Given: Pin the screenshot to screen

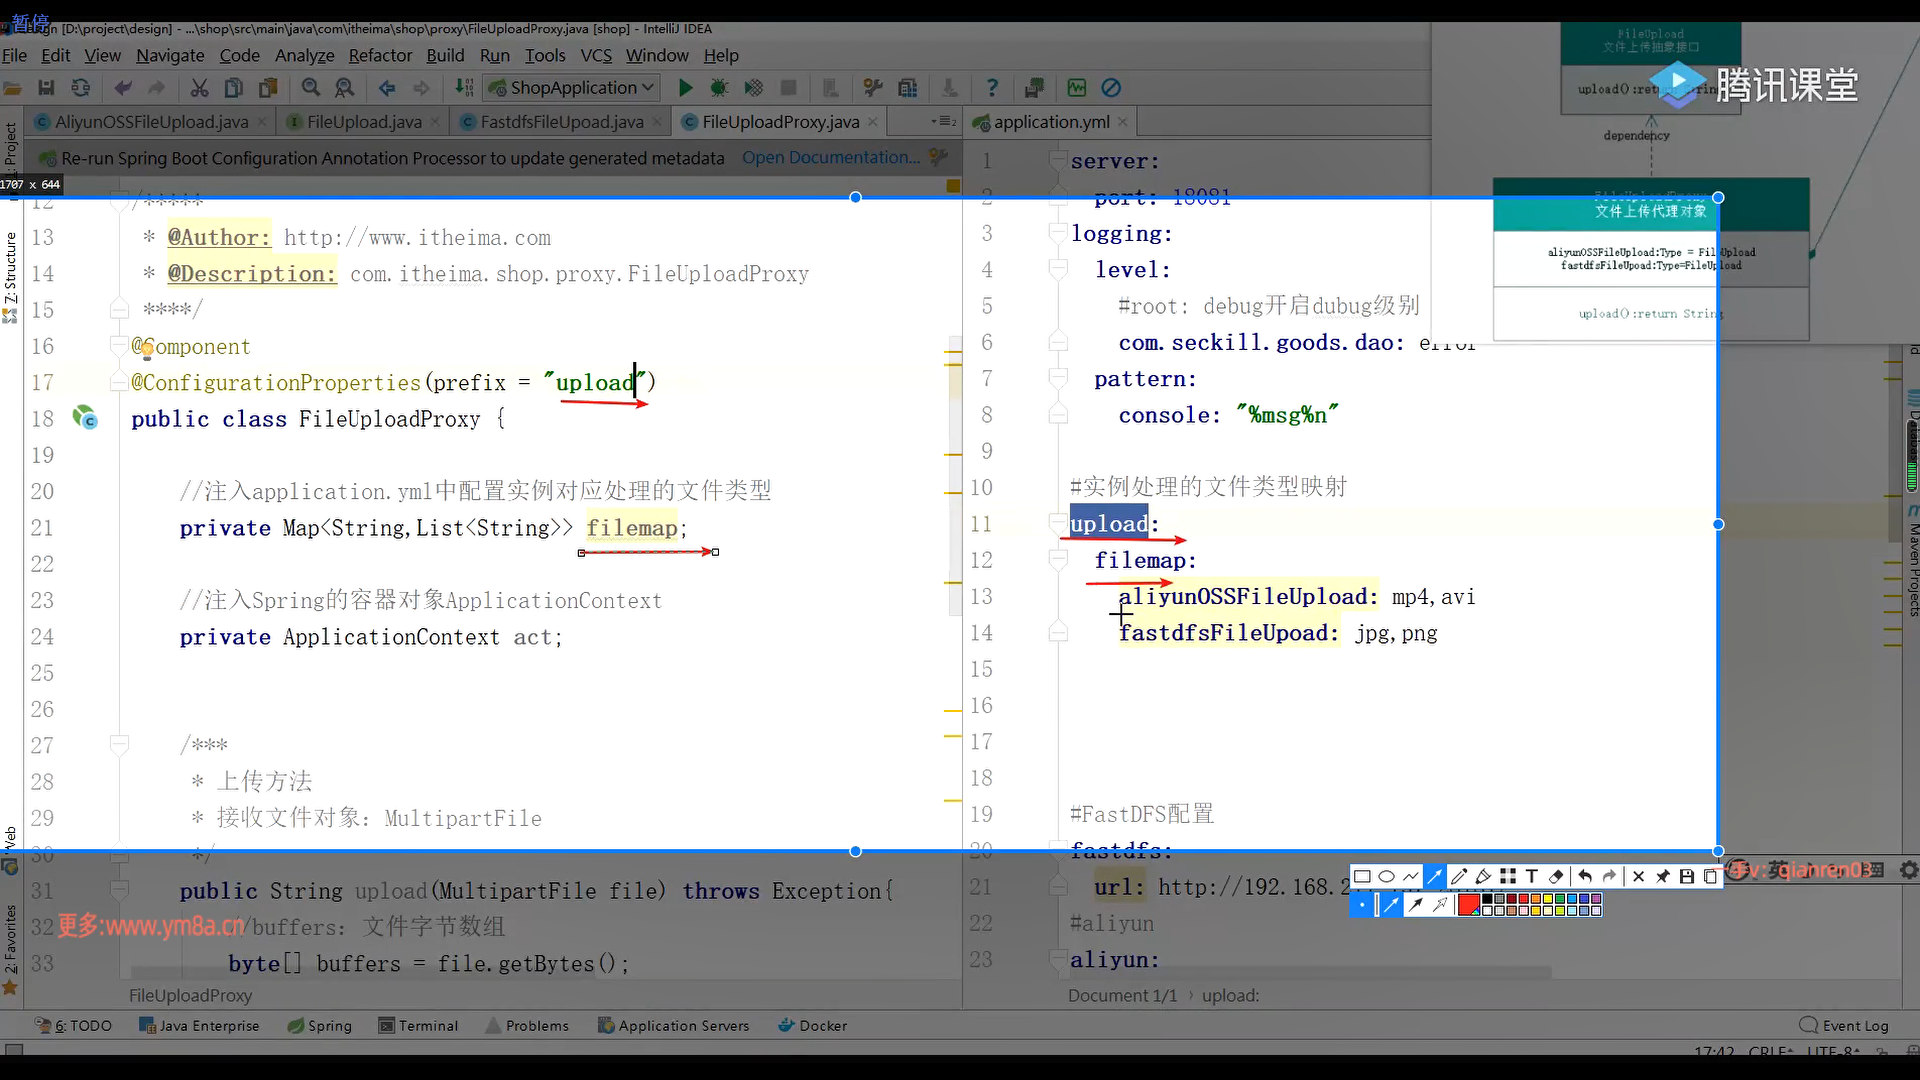Looking at the screenshot, I should coord(1662,877).
